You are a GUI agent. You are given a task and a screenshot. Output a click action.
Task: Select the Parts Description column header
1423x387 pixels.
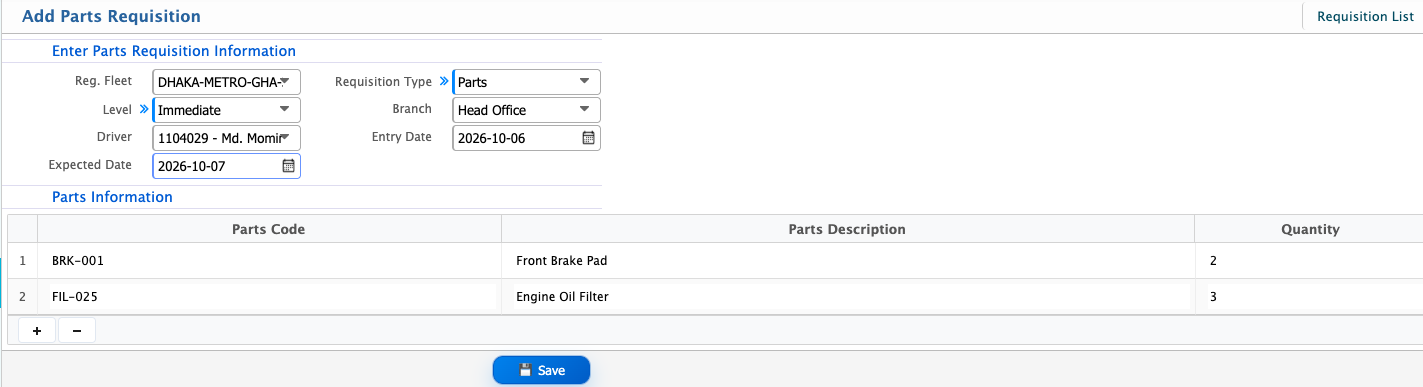coord(847,229)
